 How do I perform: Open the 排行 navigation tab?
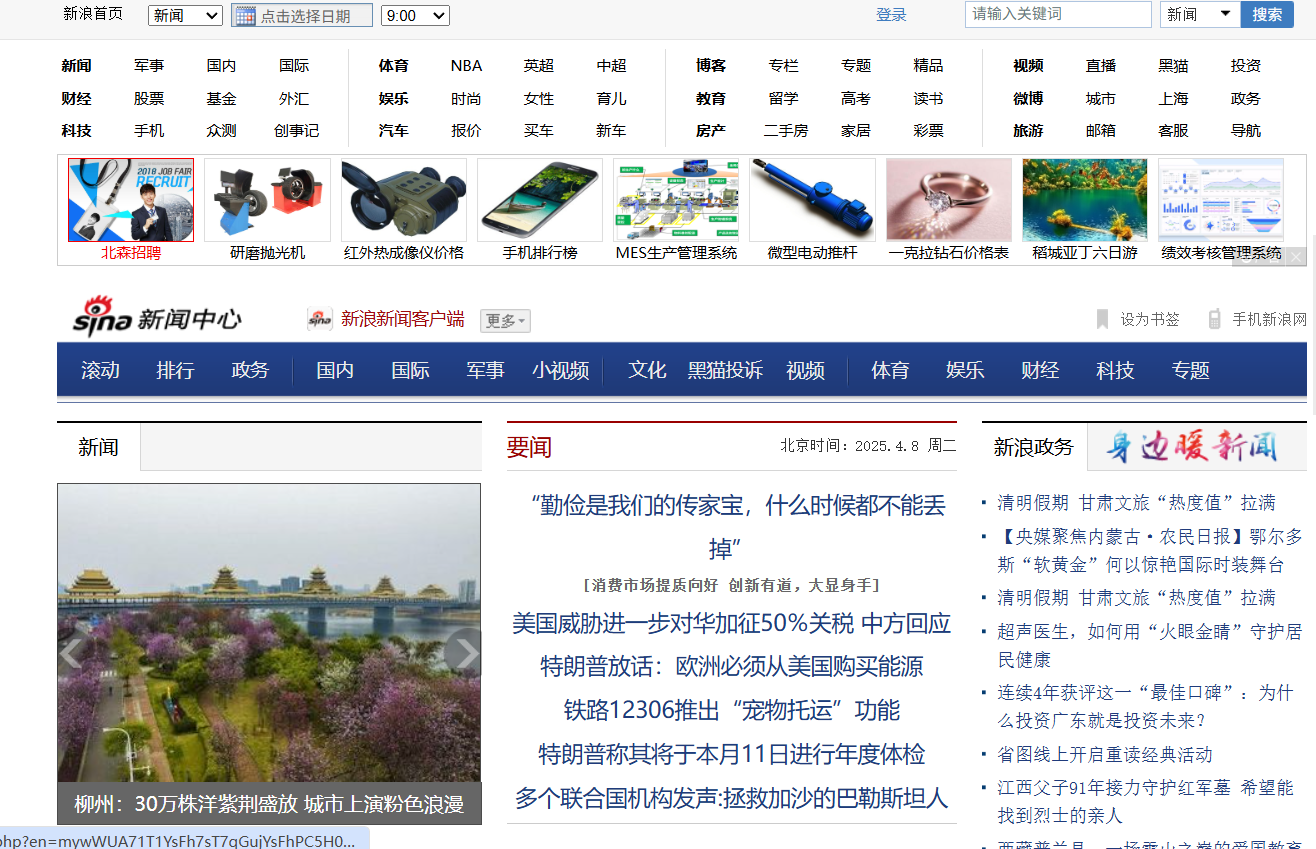[x=175, y=370]
